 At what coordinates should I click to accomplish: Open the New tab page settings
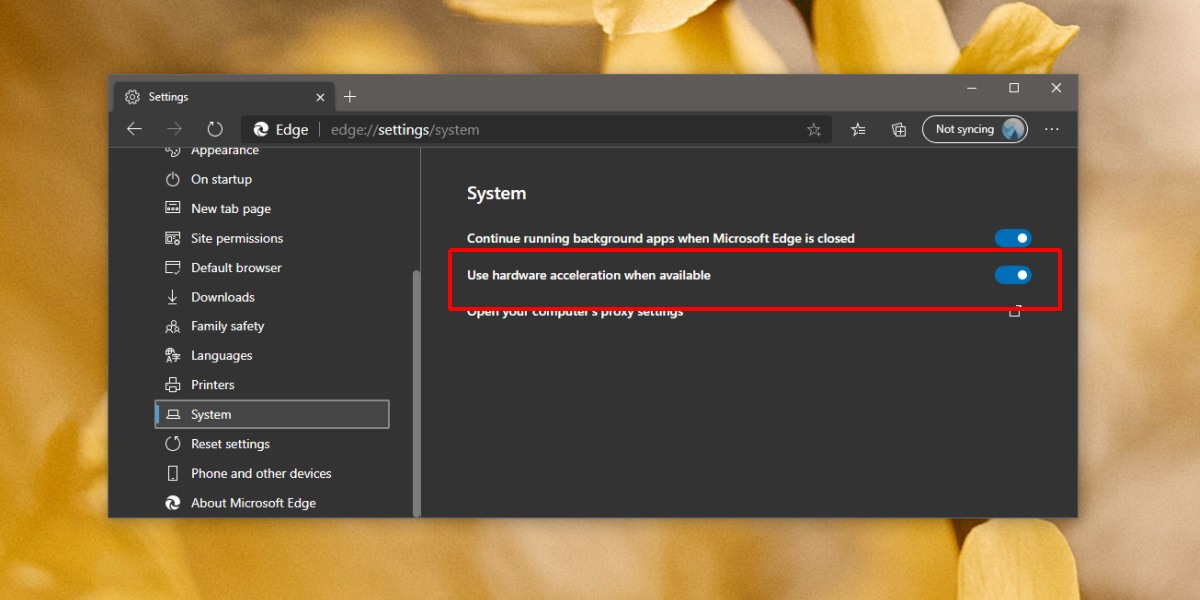tap(272, 209)
